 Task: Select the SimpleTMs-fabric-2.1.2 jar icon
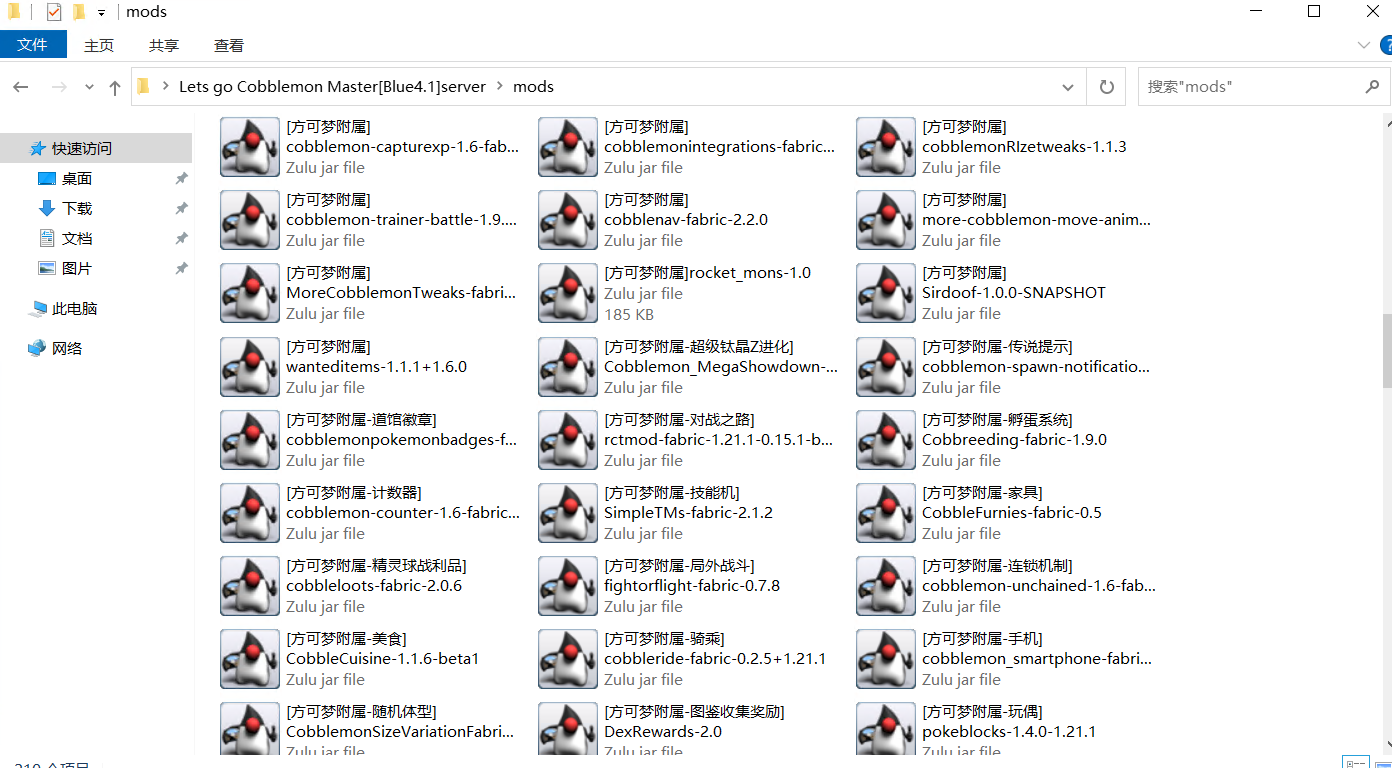coord(568,513)
